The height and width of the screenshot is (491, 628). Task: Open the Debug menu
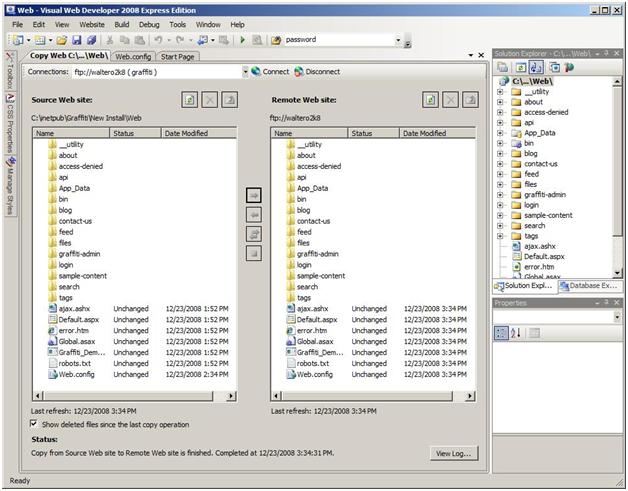click(x=149, y=24)
